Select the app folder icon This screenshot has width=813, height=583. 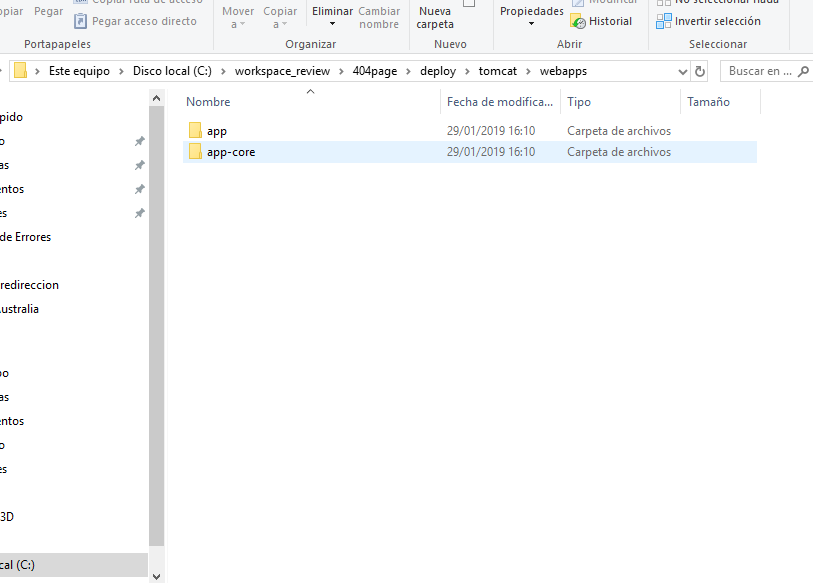195,131
